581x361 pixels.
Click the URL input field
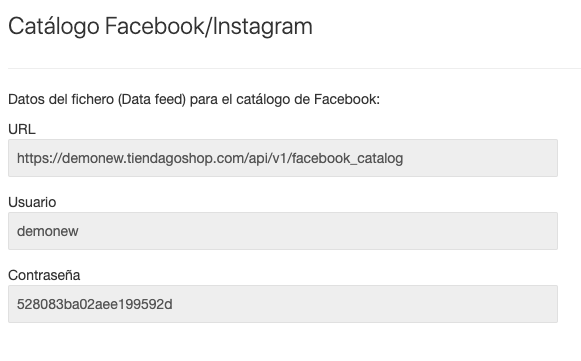(x=283, y=158)
